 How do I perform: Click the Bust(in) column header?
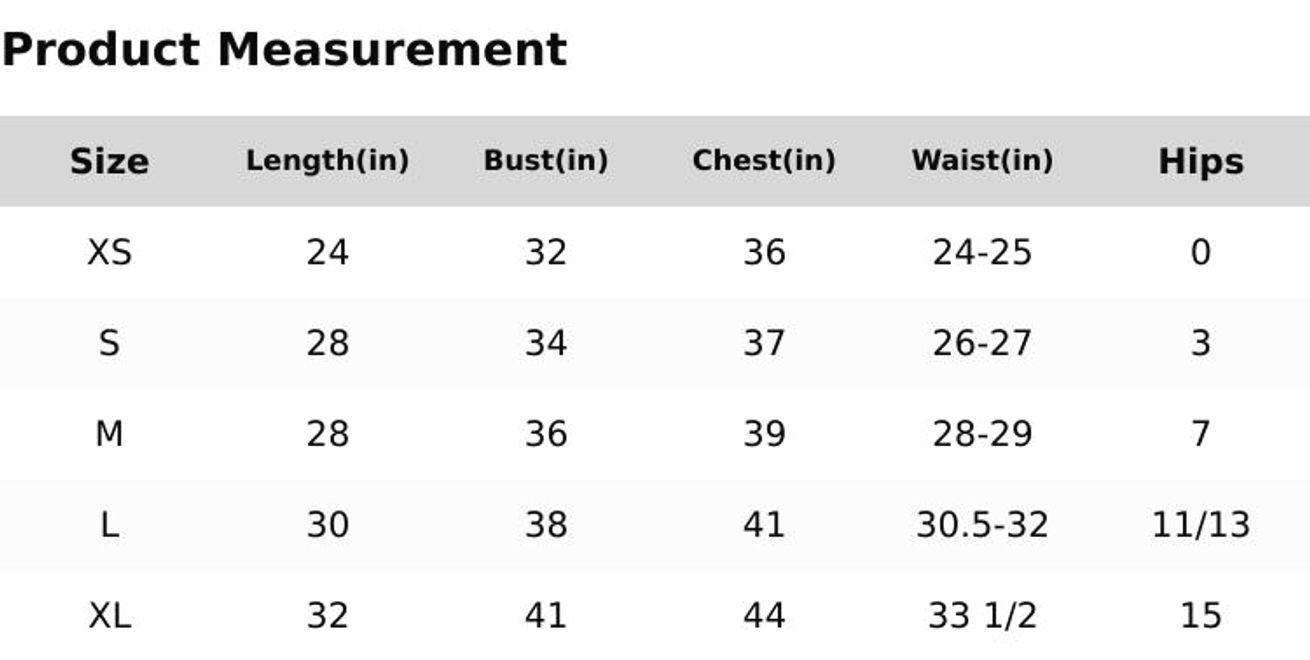coord(545,161)
